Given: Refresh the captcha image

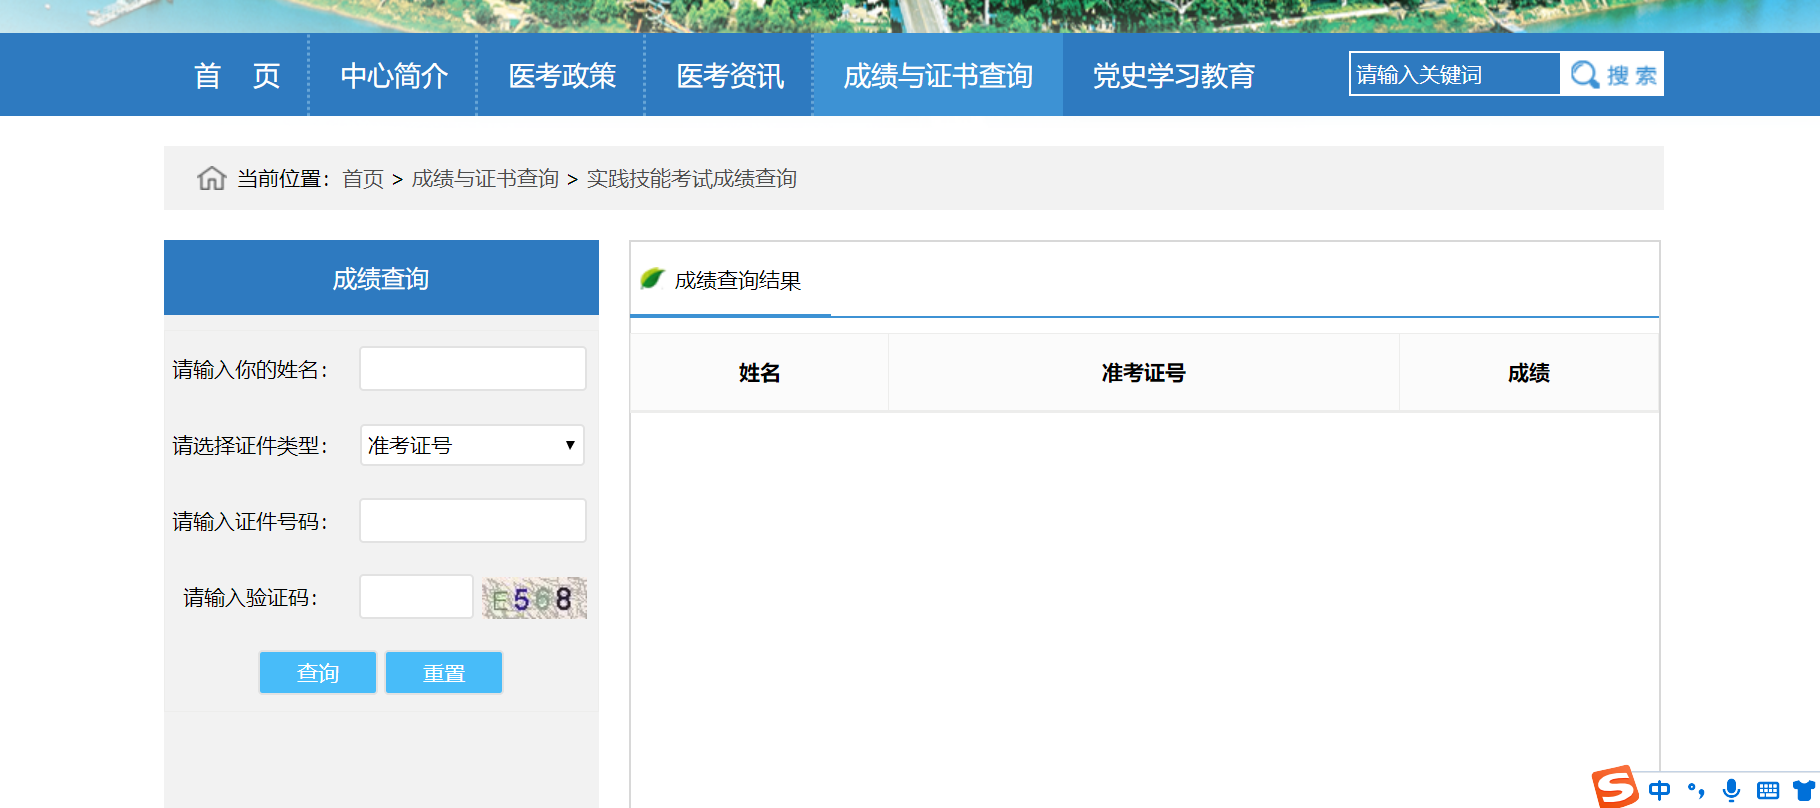Looking at the screenshot, I should coord(534,598).
